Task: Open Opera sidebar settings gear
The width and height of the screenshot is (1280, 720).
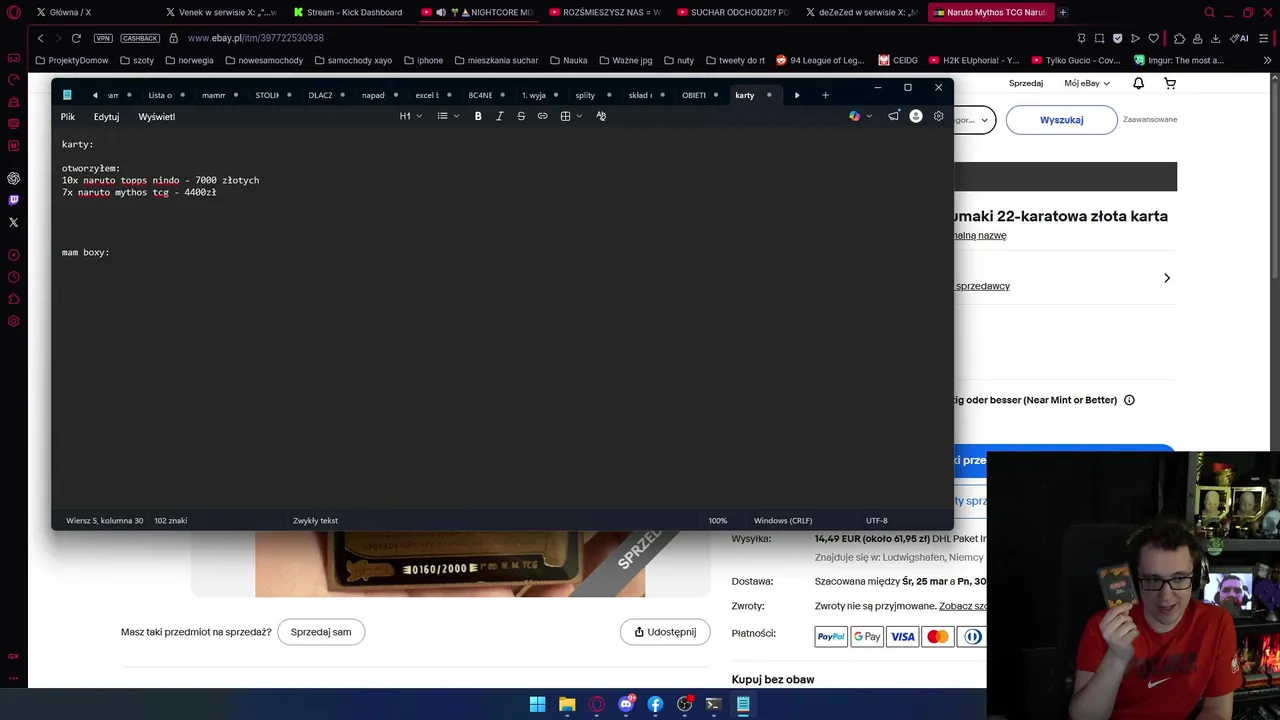Action: [x=13, y=321]
